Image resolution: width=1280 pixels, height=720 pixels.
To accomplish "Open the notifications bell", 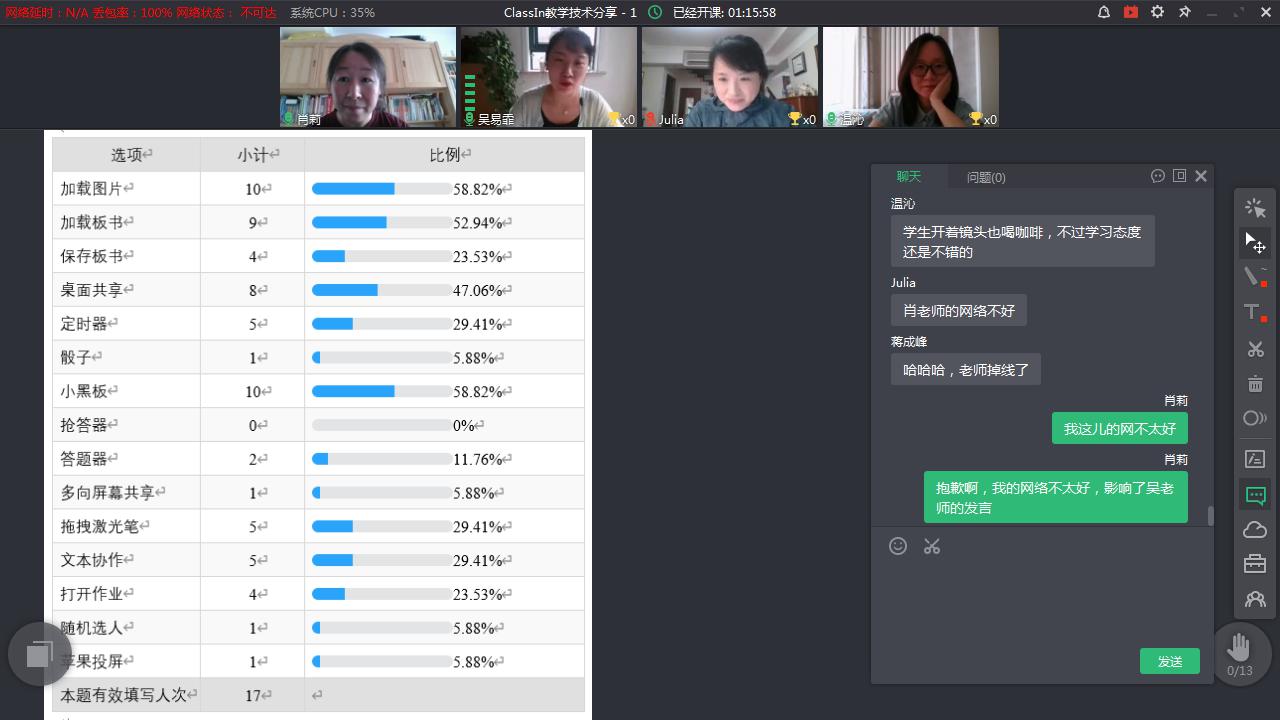I will (1104, 12).
